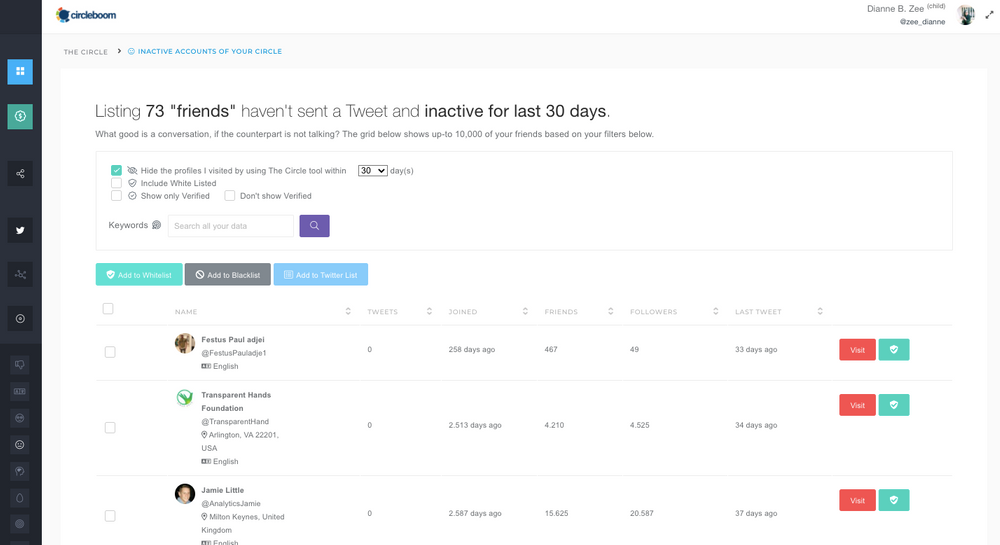The image size is (1000, 545).
Task: Select the Jamie Little row checkbox
Action: (110, 516)
